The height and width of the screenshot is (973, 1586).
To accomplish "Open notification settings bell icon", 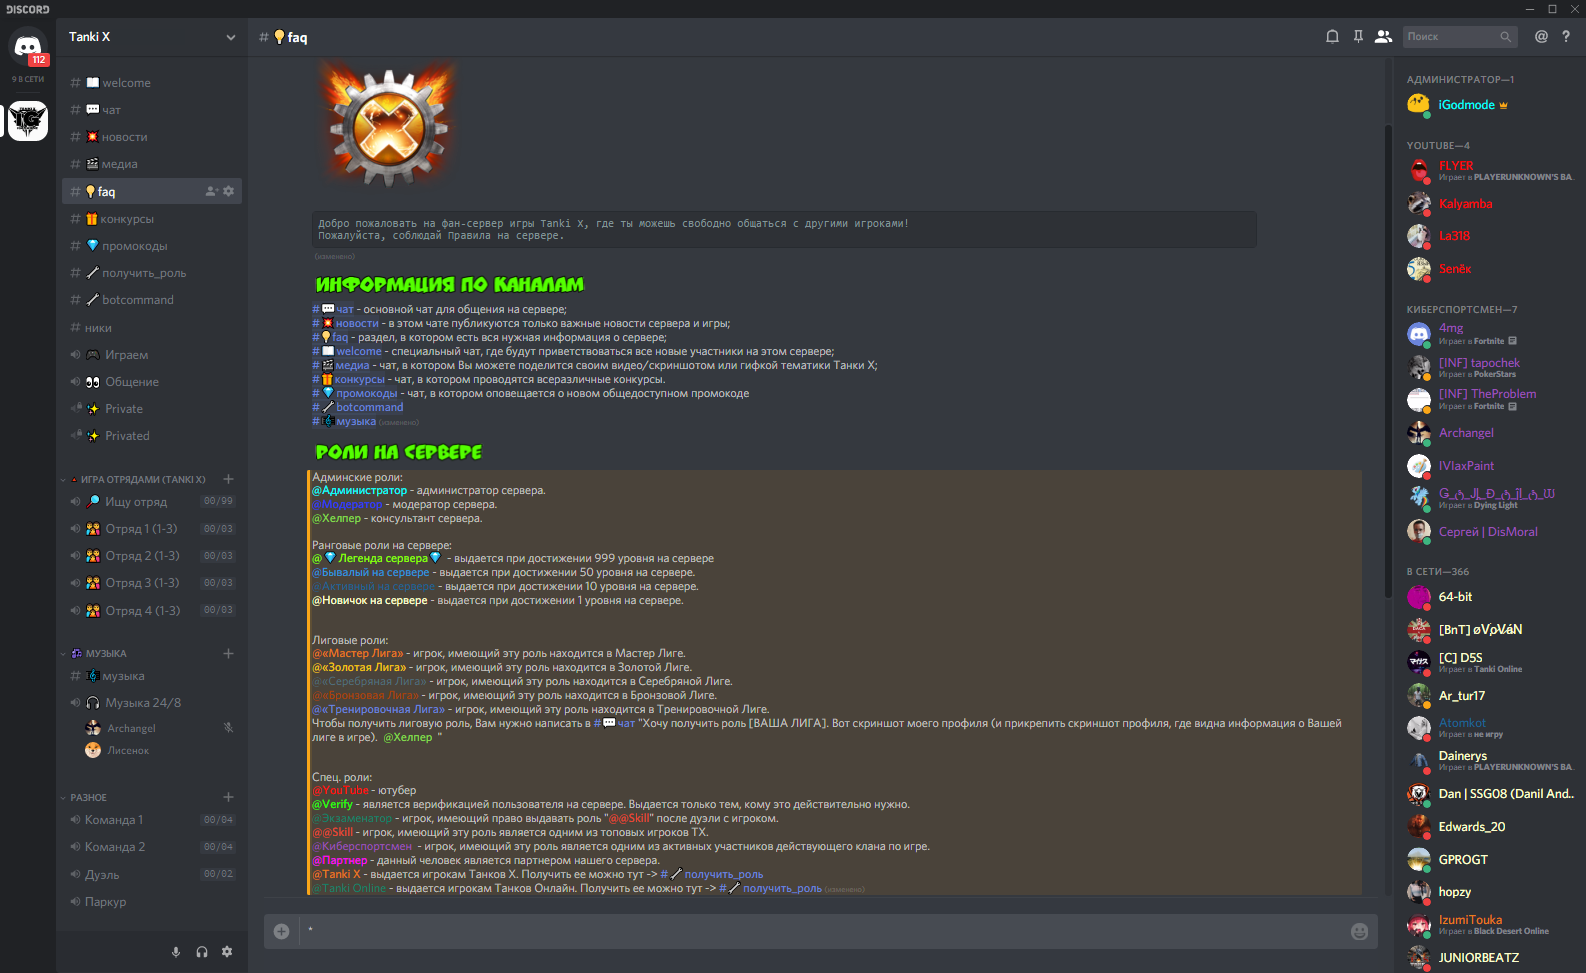I will [x=1332, y=37].
